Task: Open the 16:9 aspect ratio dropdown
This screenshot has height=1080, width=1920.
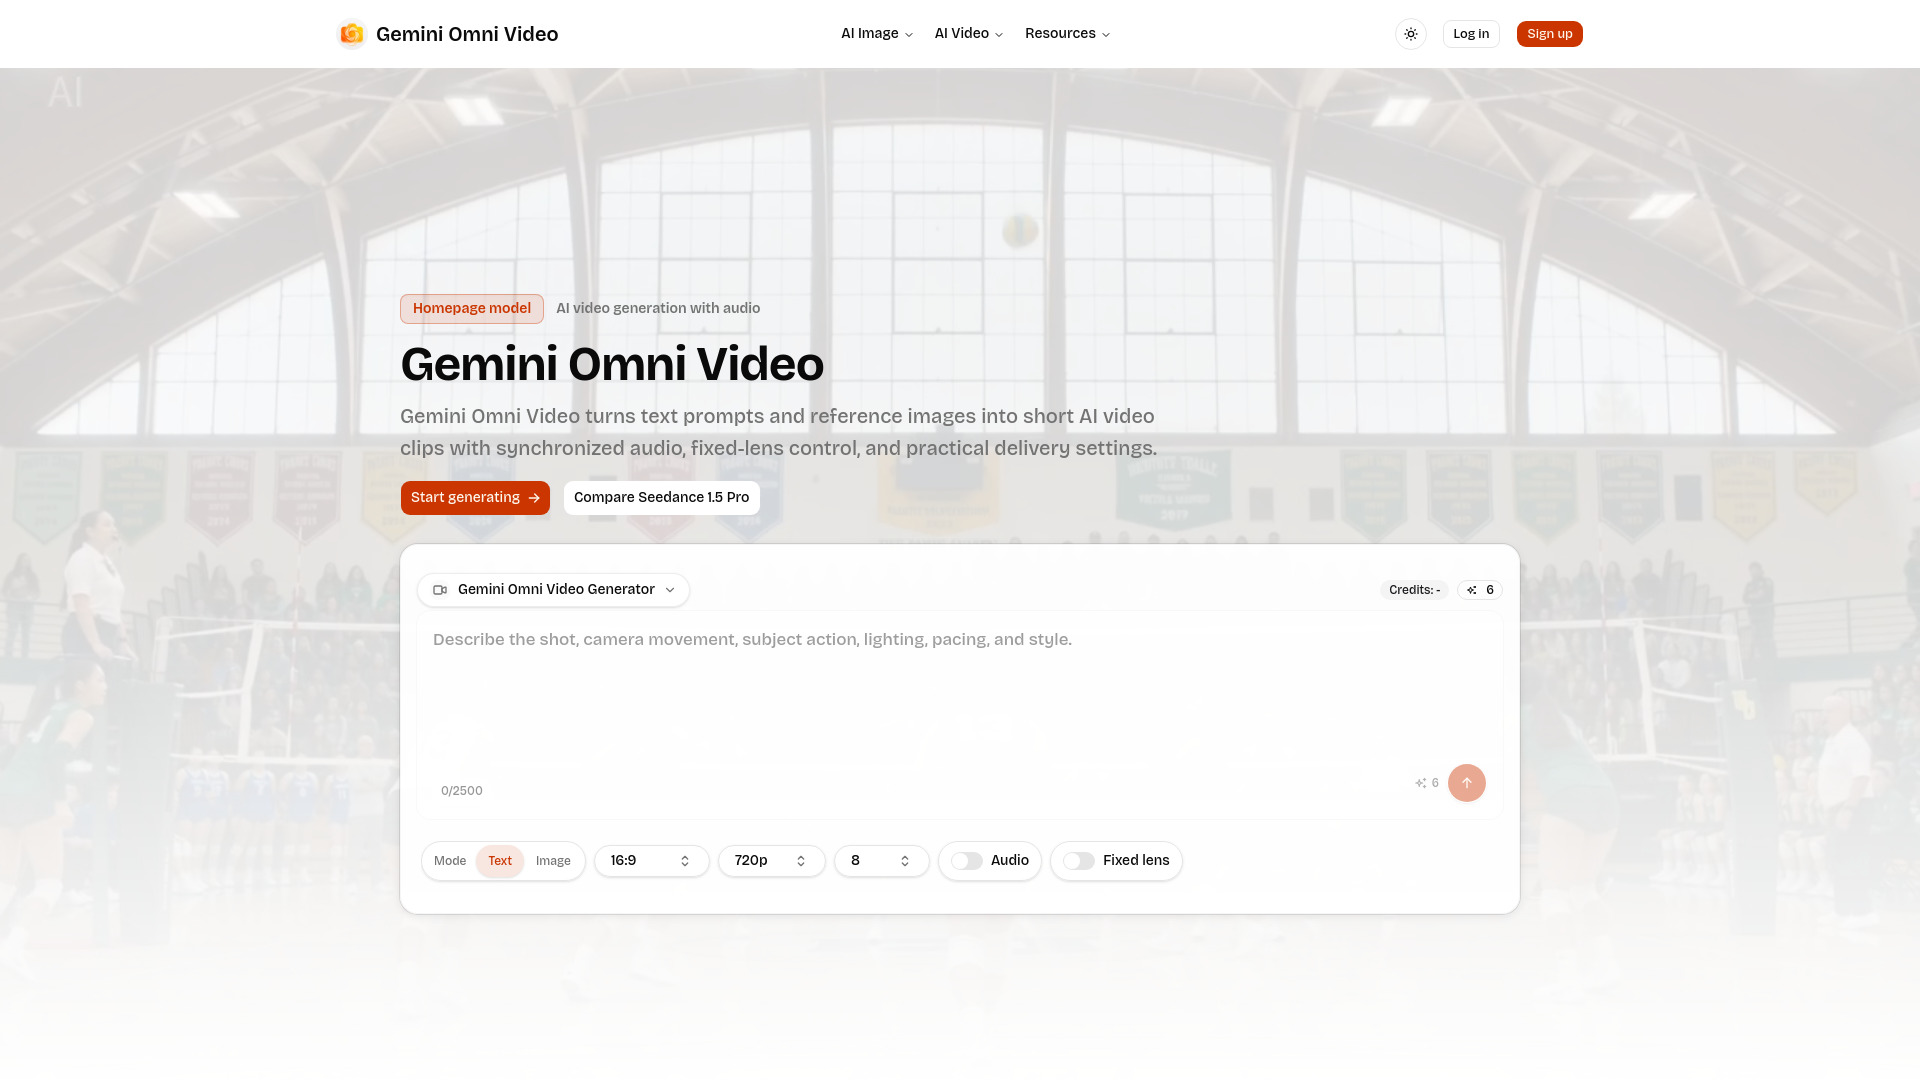Action: [x=652, y=861]
